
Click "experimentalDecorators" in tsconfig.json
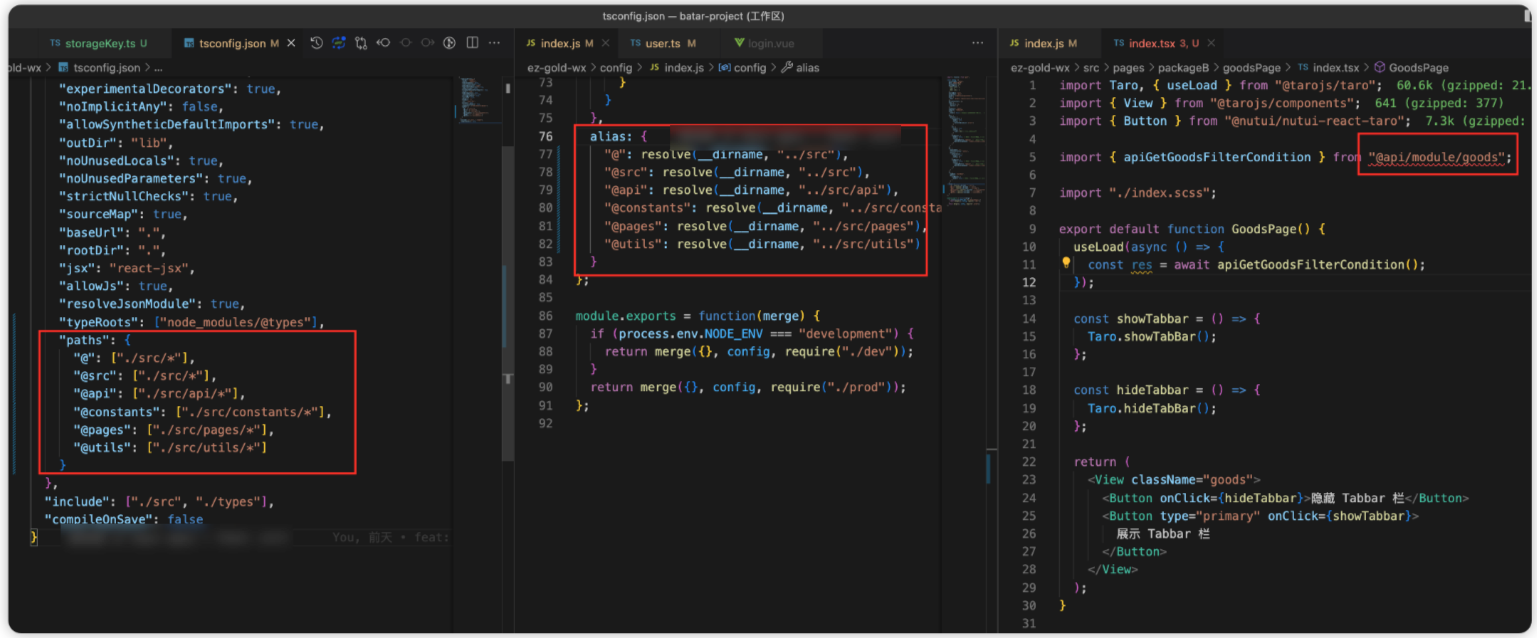click(146, 89)
